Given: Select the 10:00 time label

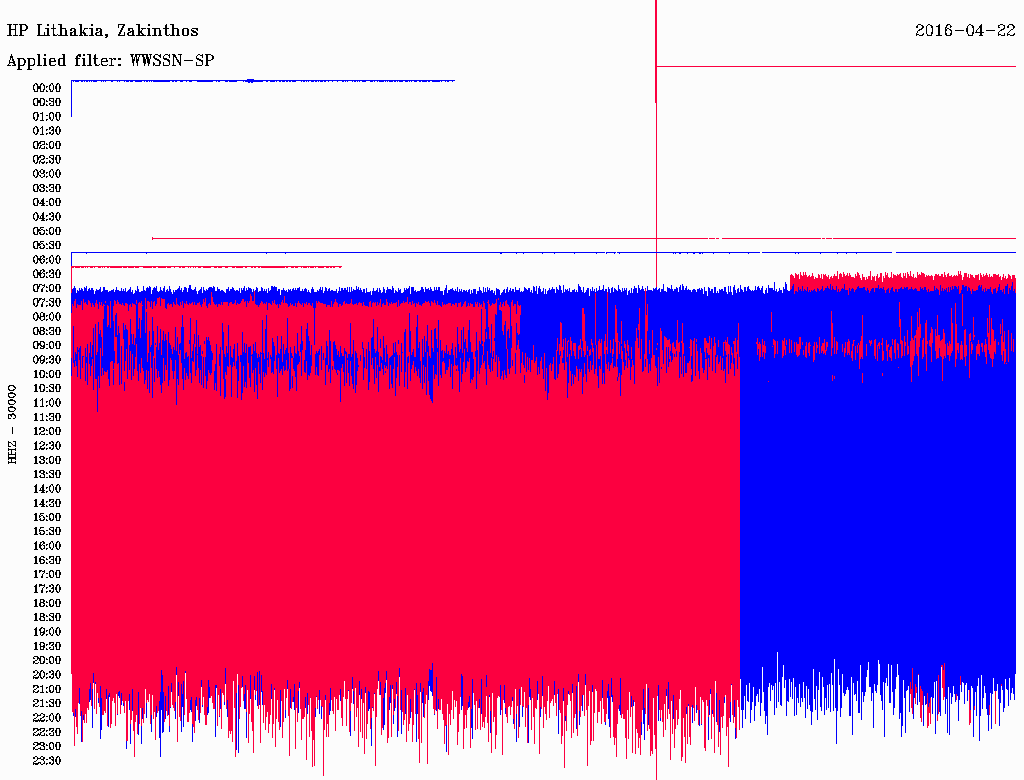Looking at the screenshot, I should coord(47,374).
